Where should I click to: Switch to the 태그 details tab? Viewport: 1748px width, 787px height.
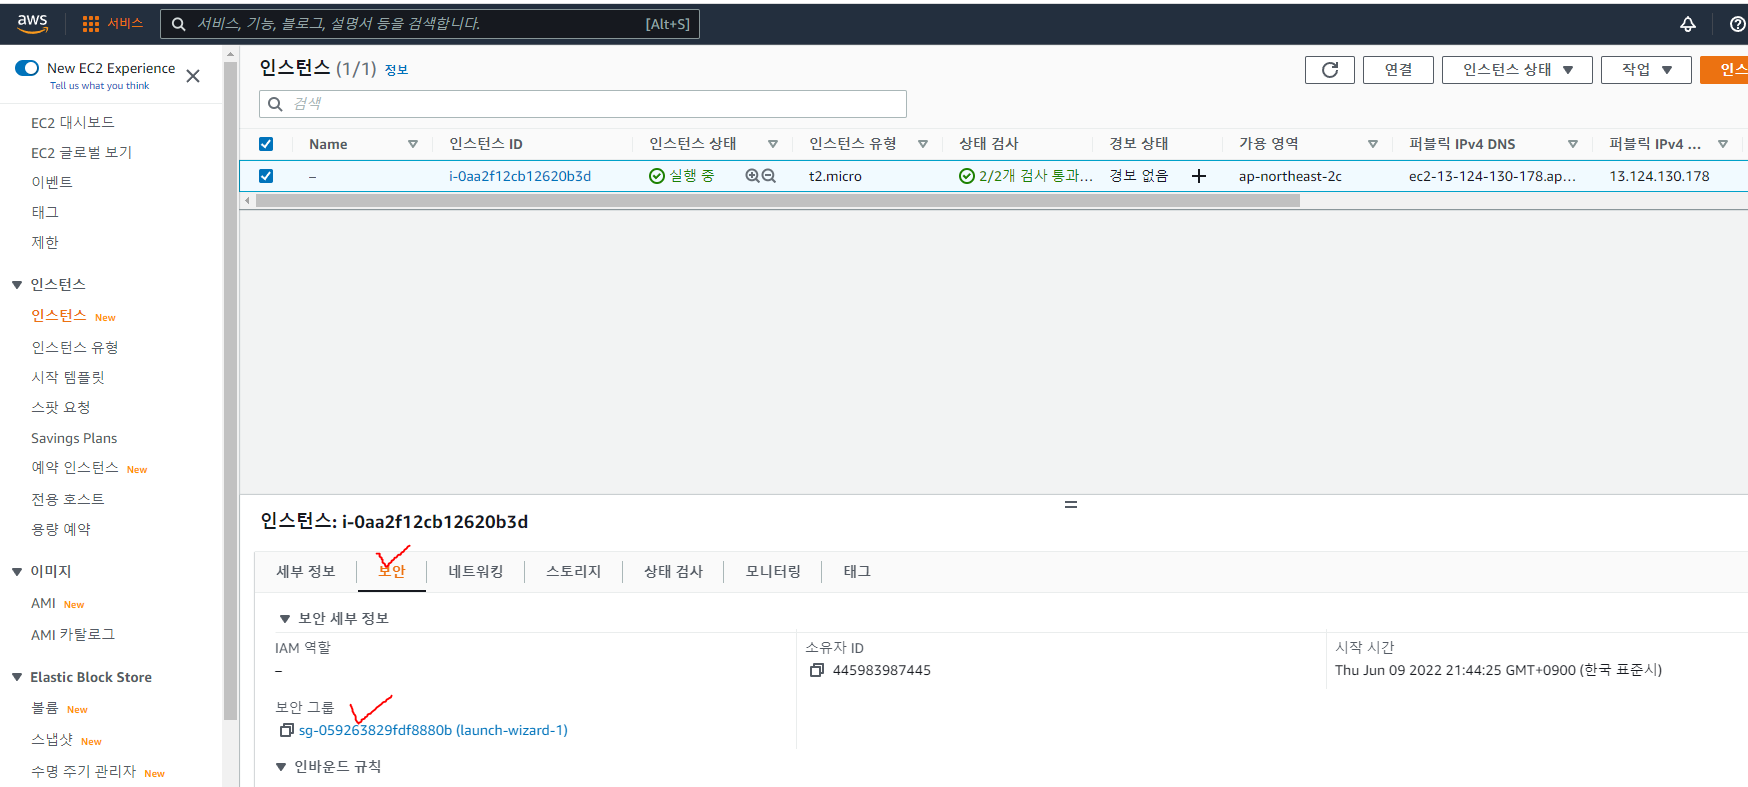[857, 572]
